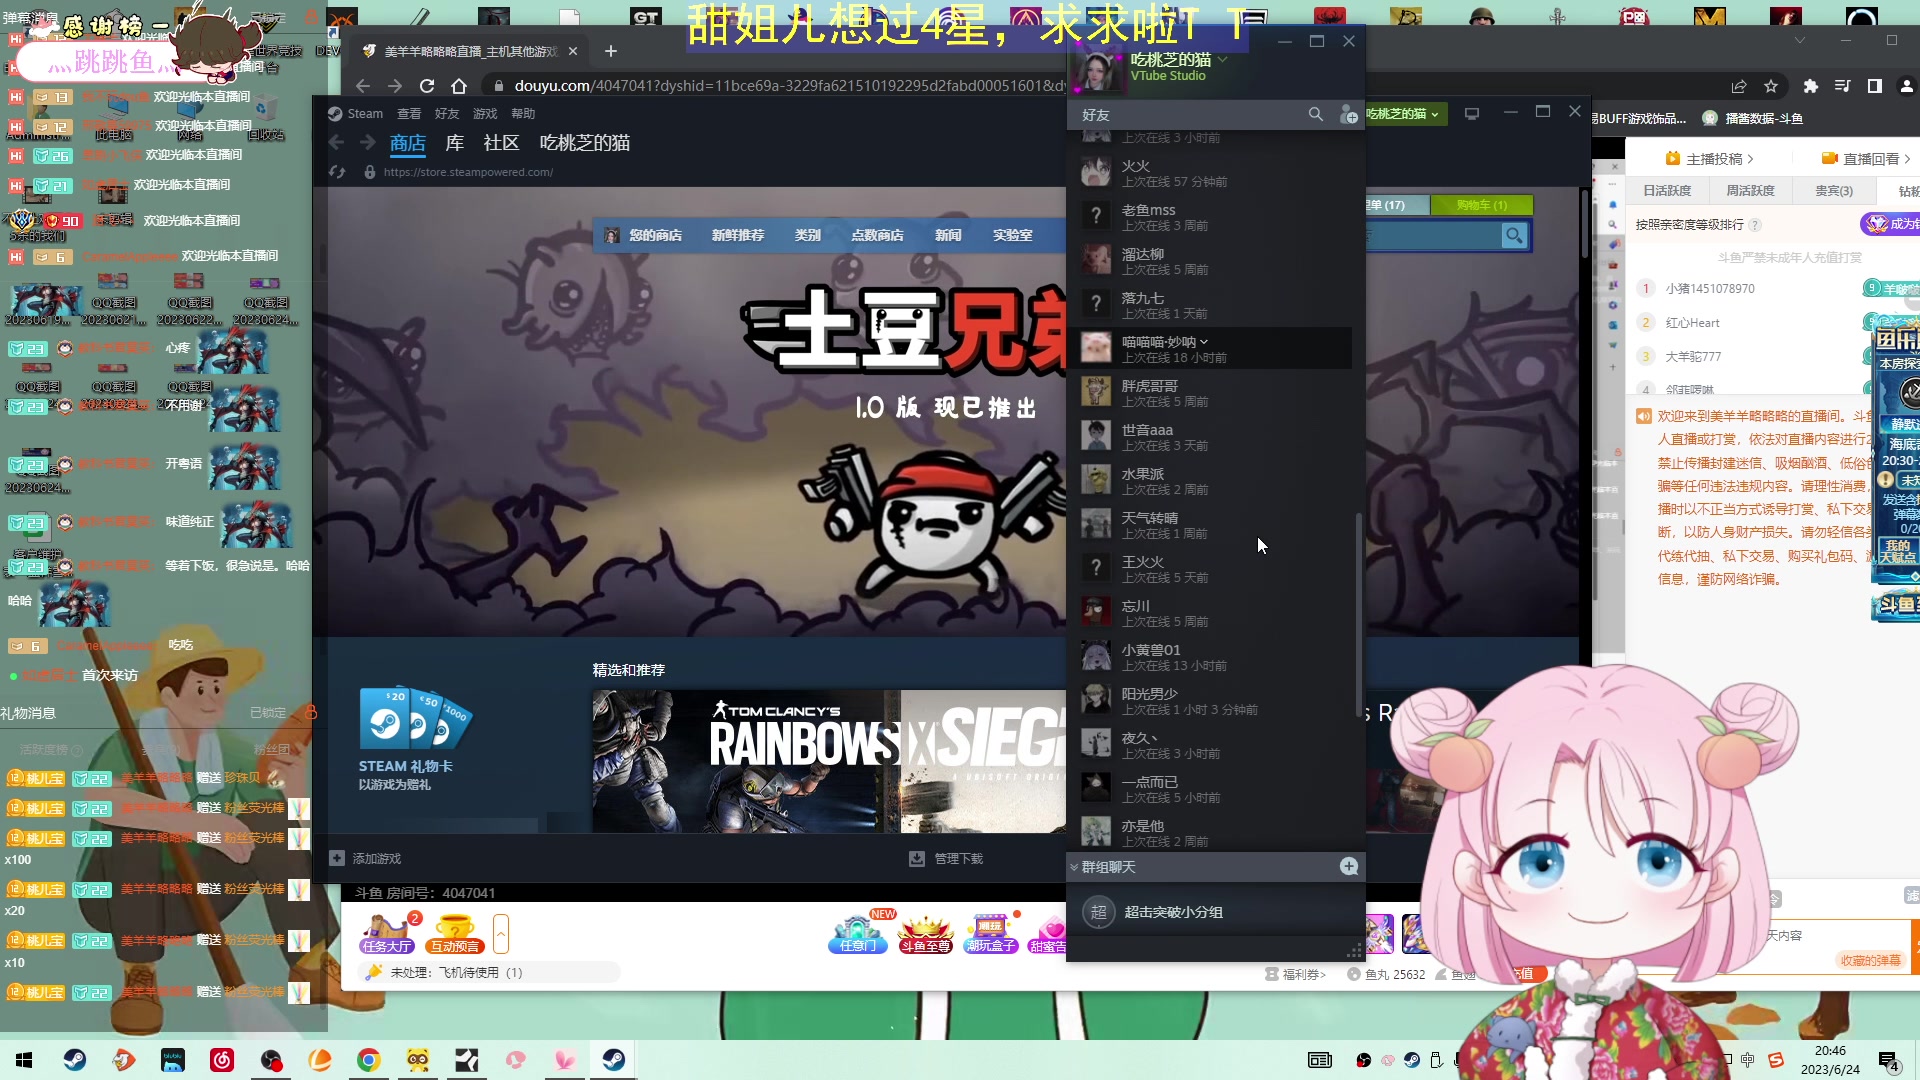Collapse the 群组聊天 section

point(1074,867)
